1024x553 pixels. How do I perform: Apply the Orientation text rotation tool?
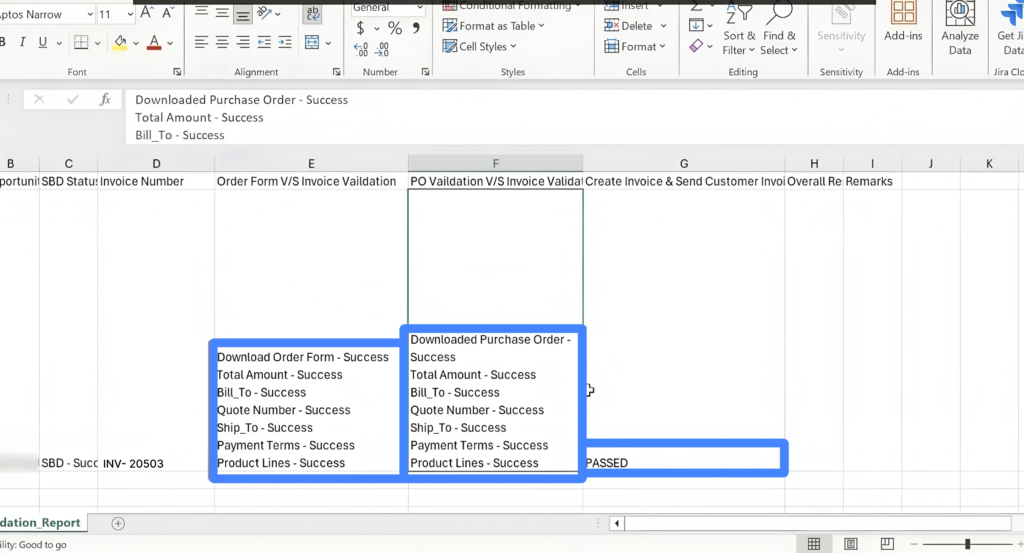(264, 13)
